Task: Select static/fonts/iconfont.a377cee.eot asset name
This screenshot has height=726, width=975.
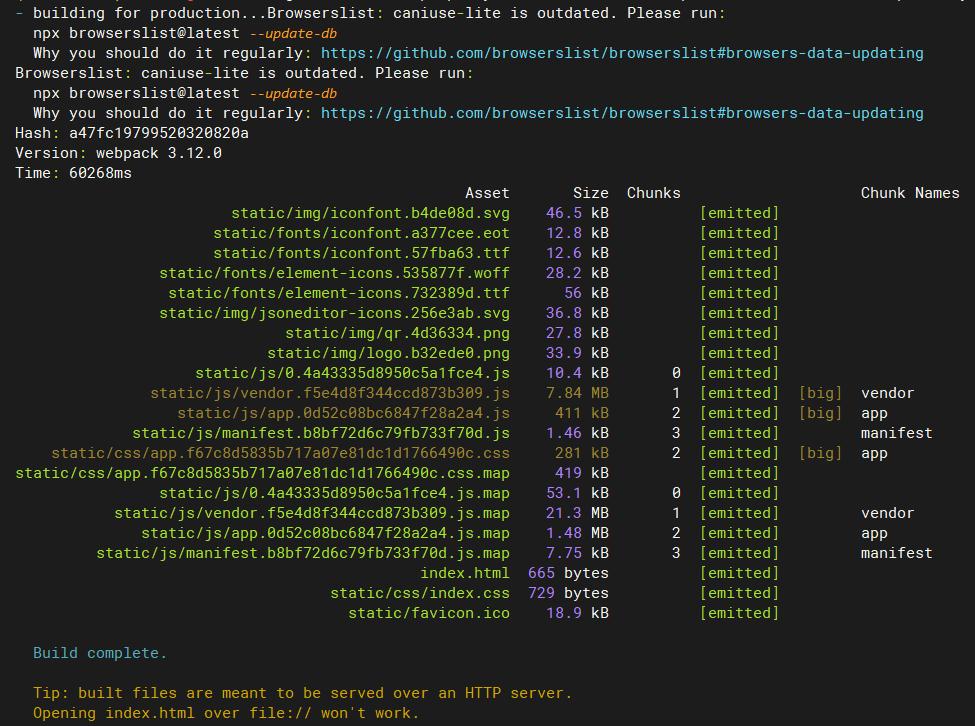Action: click(x=361, y=233)
